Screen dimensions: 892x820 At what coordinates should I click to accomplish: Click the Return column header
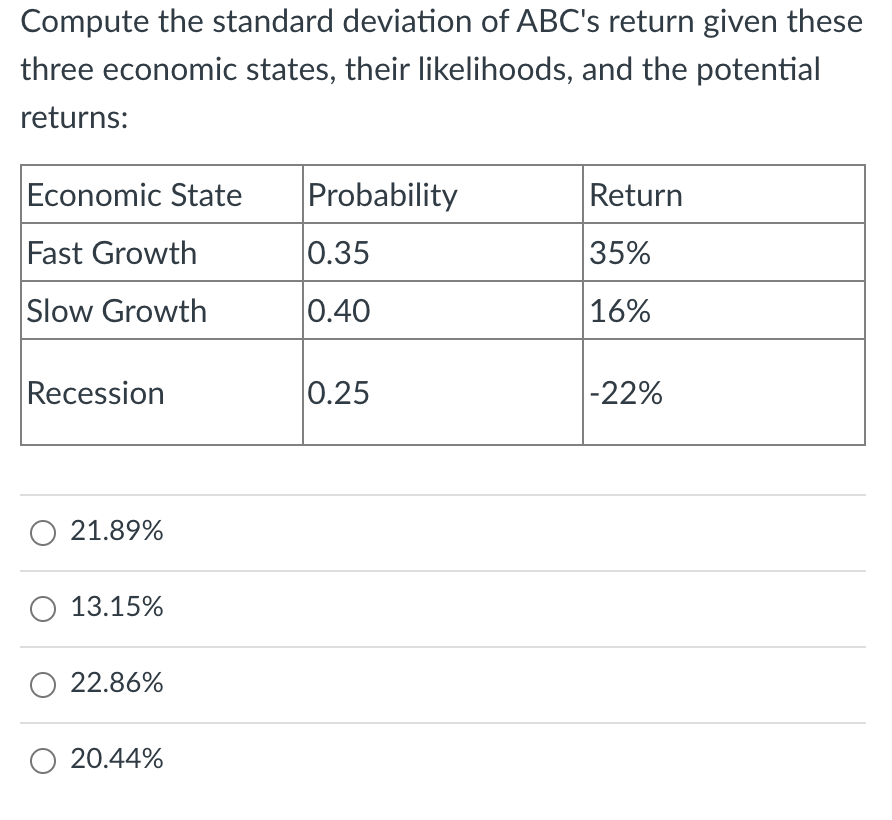point(636,195)
